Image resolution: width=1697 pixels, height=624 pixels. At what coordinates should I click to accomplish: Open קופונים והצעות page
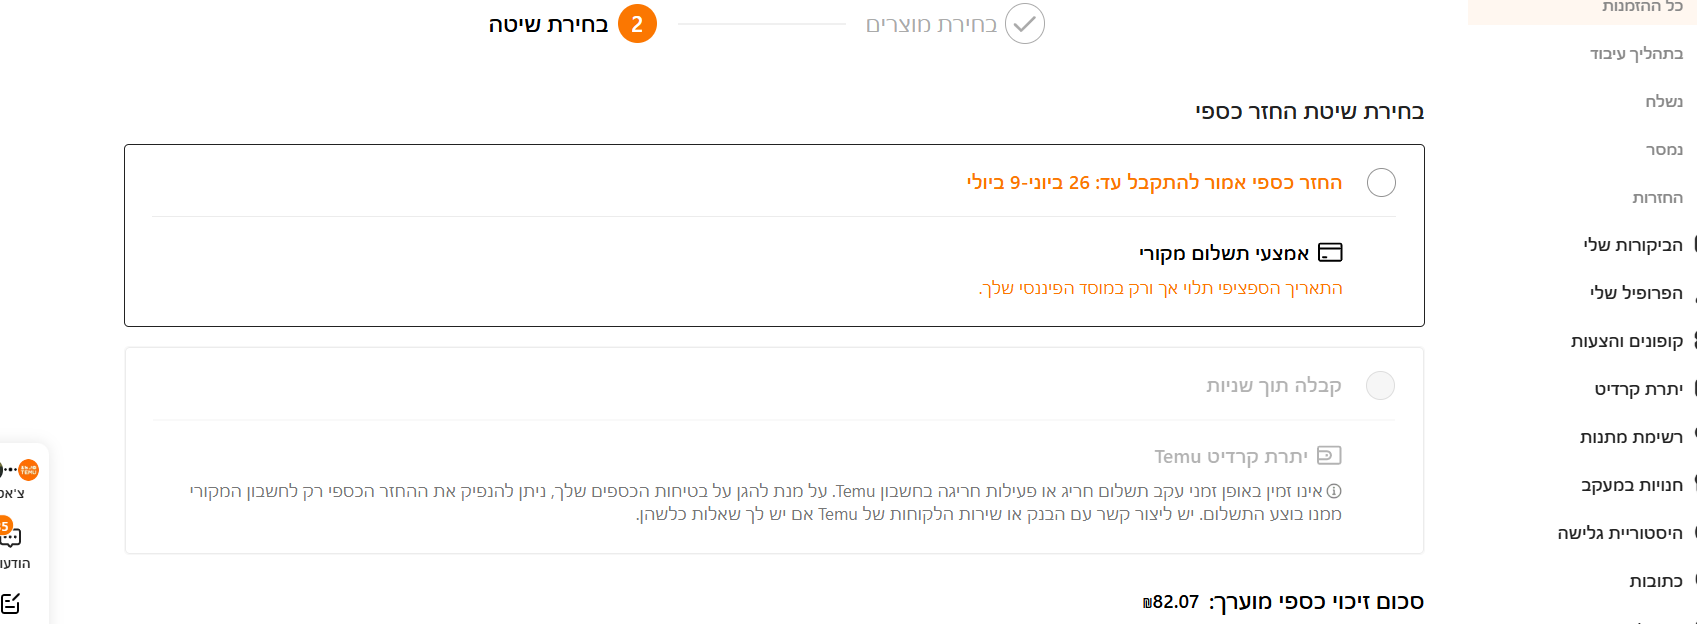(x=1626, y=341)
